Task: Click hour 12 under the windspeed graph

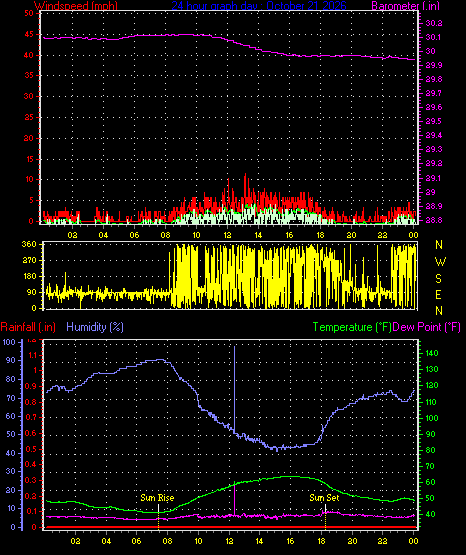Action: tap(227, 235)
